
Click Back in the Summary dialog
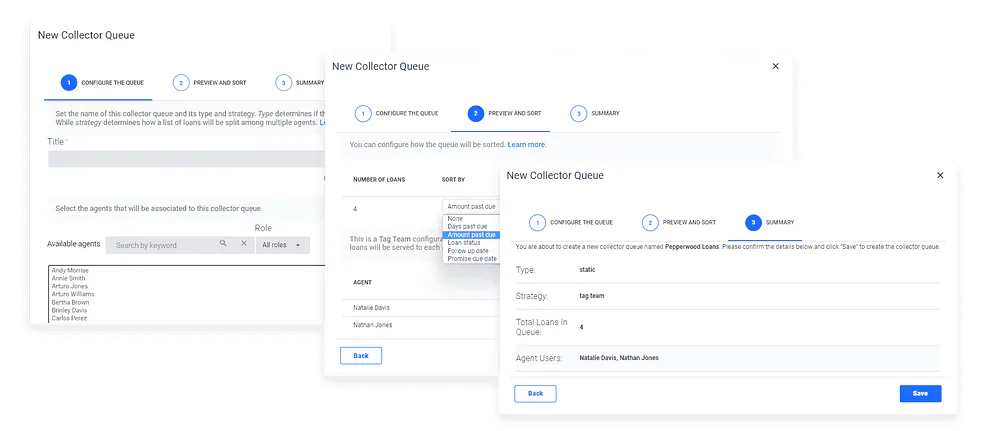click(536, 393)
